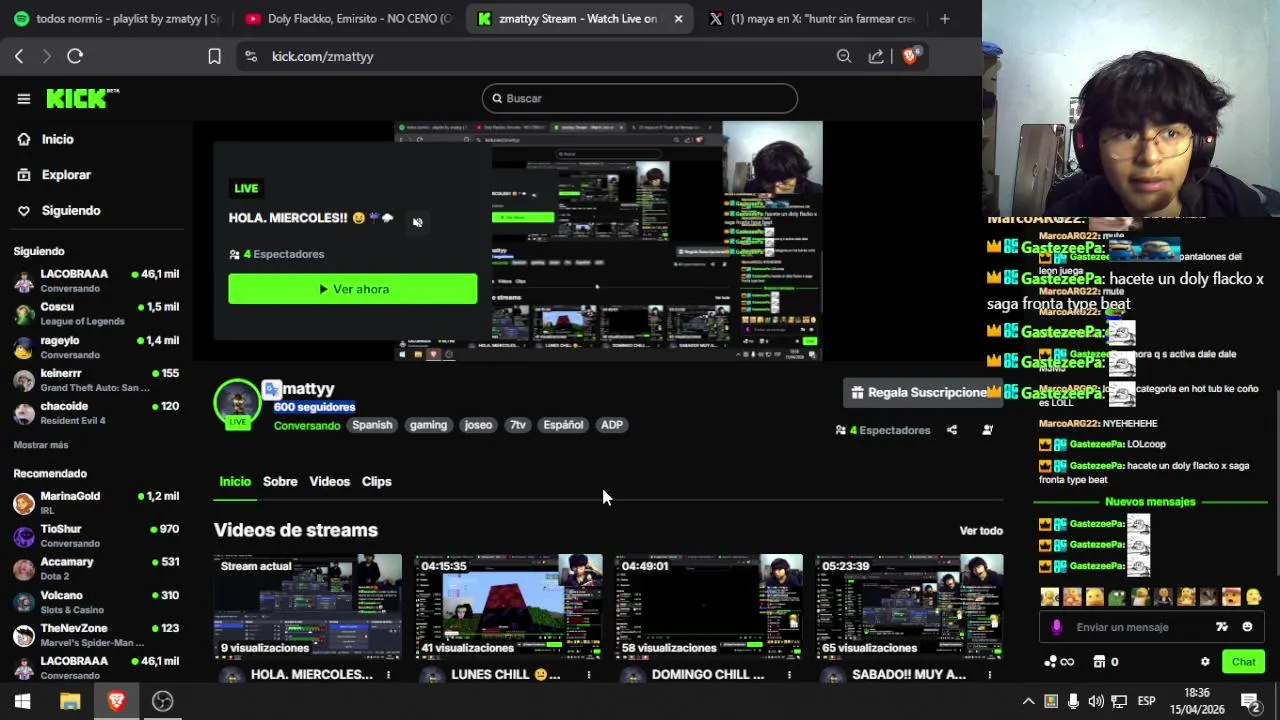1280x720 pixels.
Task: Jump to Nuevos mensajes in chat
Action: [x=1150, y=502]
